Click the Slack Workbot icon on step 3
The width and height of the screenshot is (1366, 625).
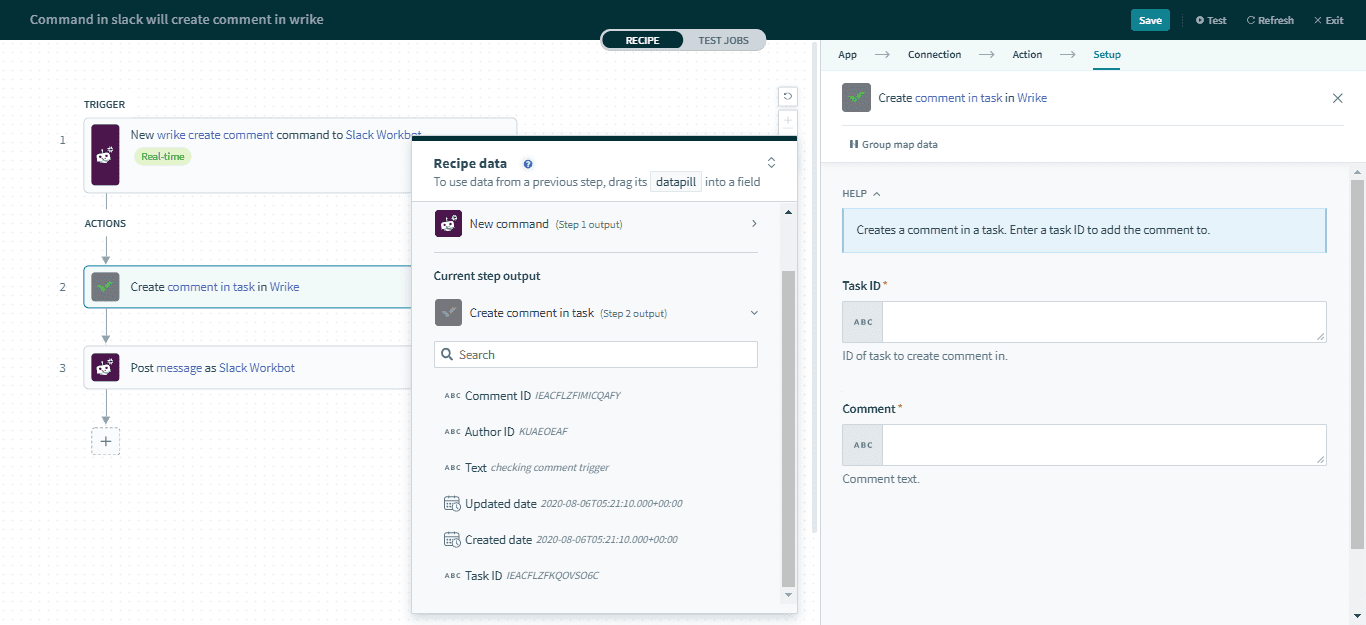[105, 367]
